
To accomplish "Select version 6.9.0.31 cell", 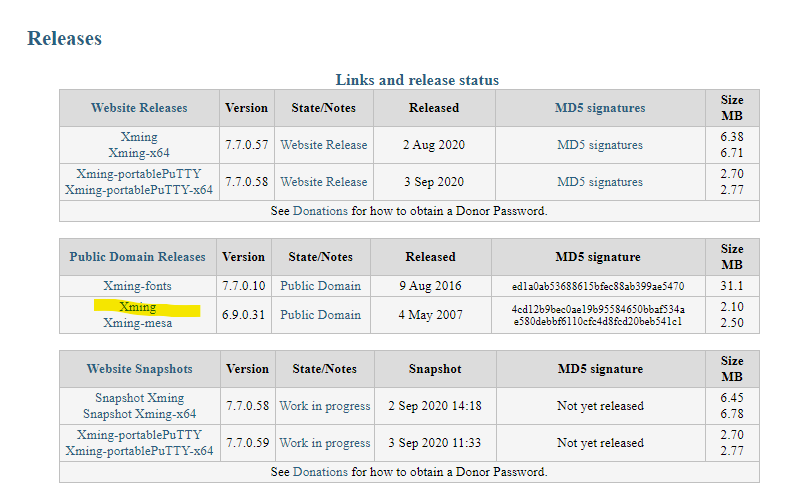I will pyautogui.click(x=243, y=315).
